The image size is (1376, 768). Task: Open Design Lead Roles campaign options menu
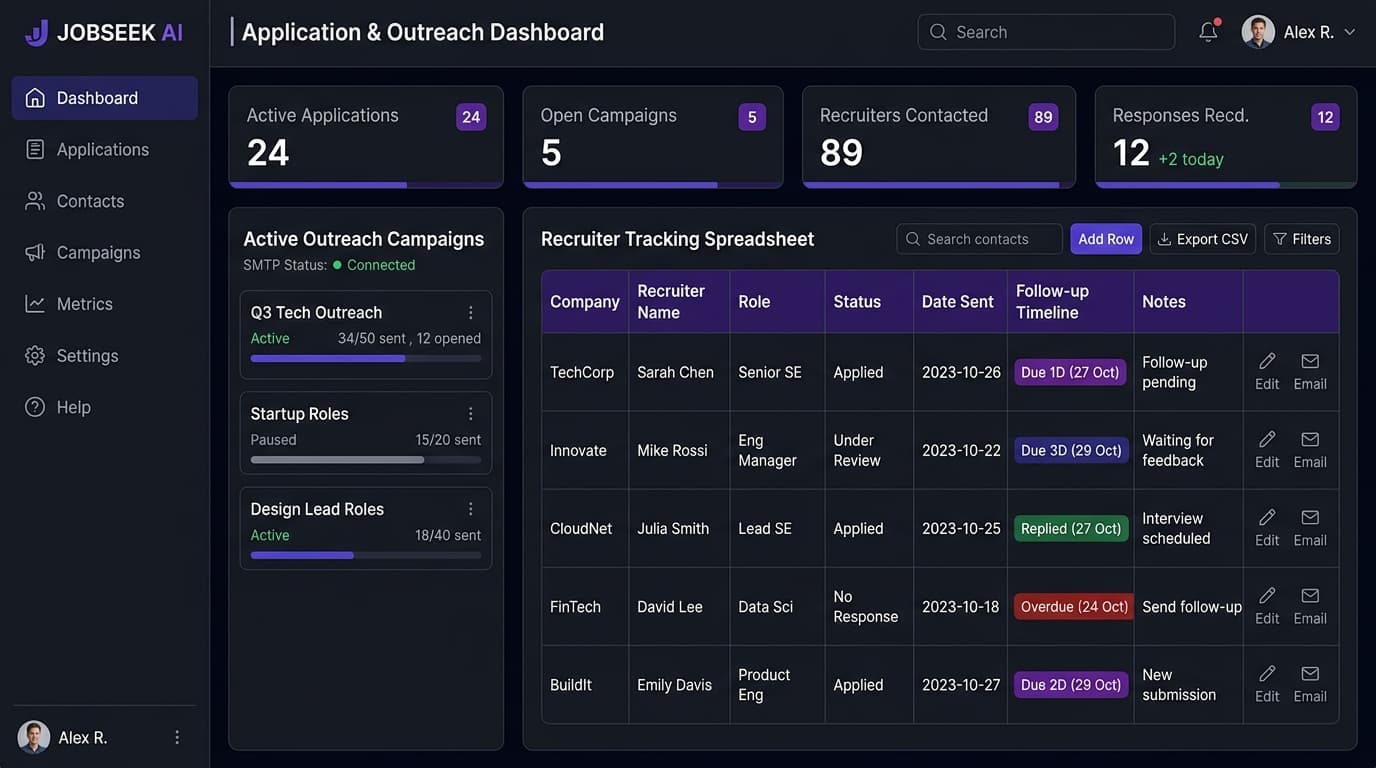(x=471, y=509)
